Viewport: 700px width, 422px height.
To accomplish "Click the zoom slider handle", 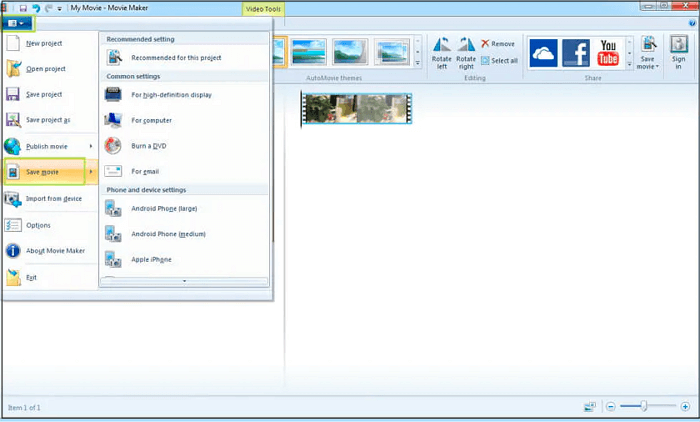I will point(644,406).
